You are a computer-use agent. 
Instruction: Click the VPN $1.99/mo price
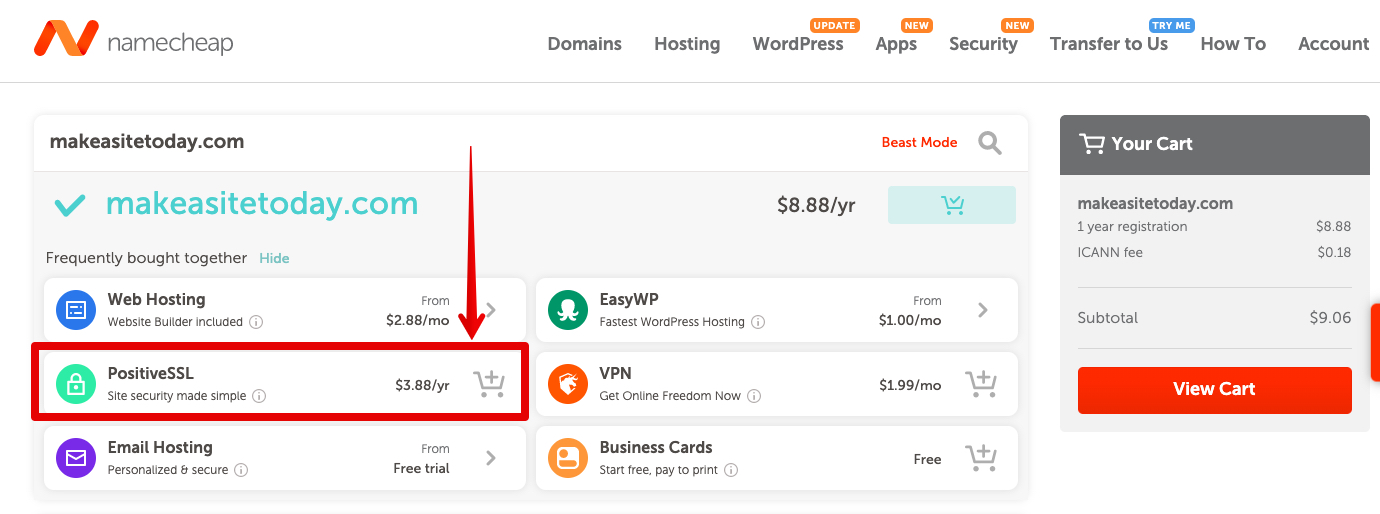click(910, 385)
